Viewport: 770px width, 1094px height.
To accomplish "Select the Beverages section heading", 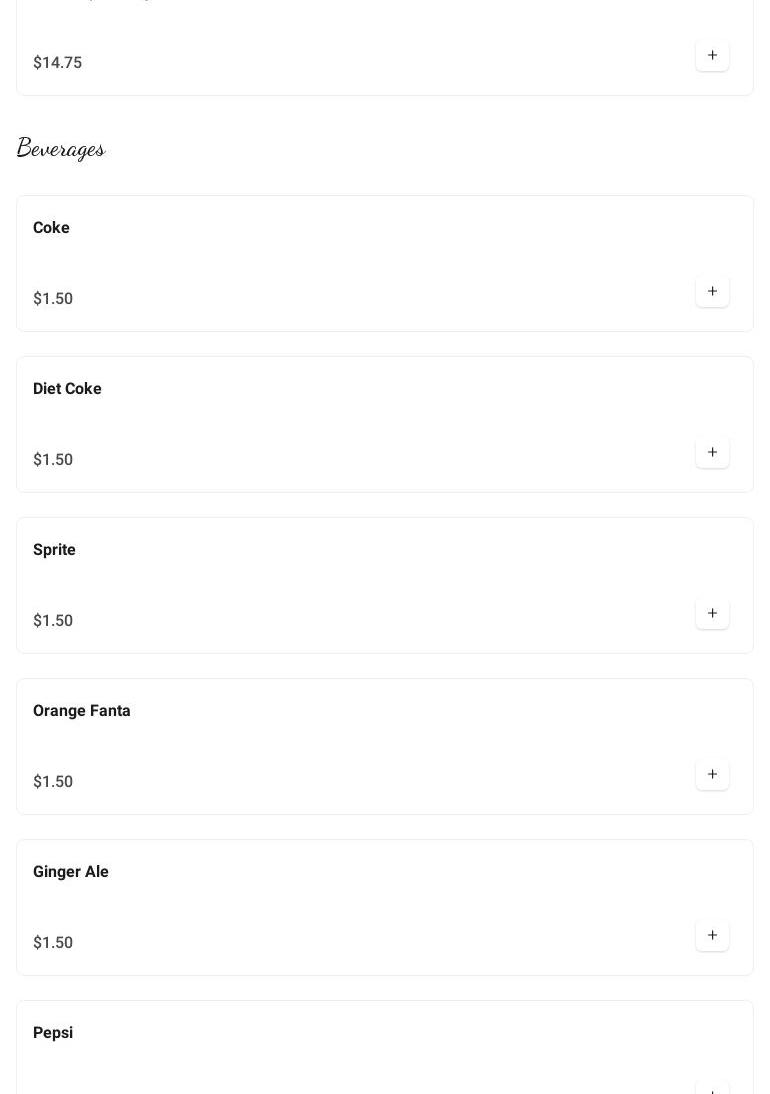I will click(x=61, y=149).
